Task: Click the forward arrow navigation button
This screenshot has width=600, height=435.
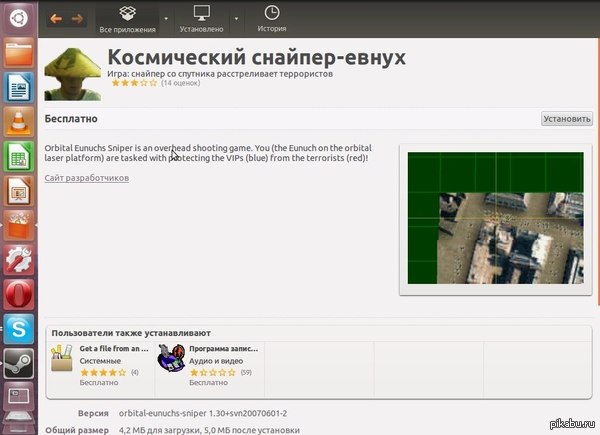Action: click(78, 18)
